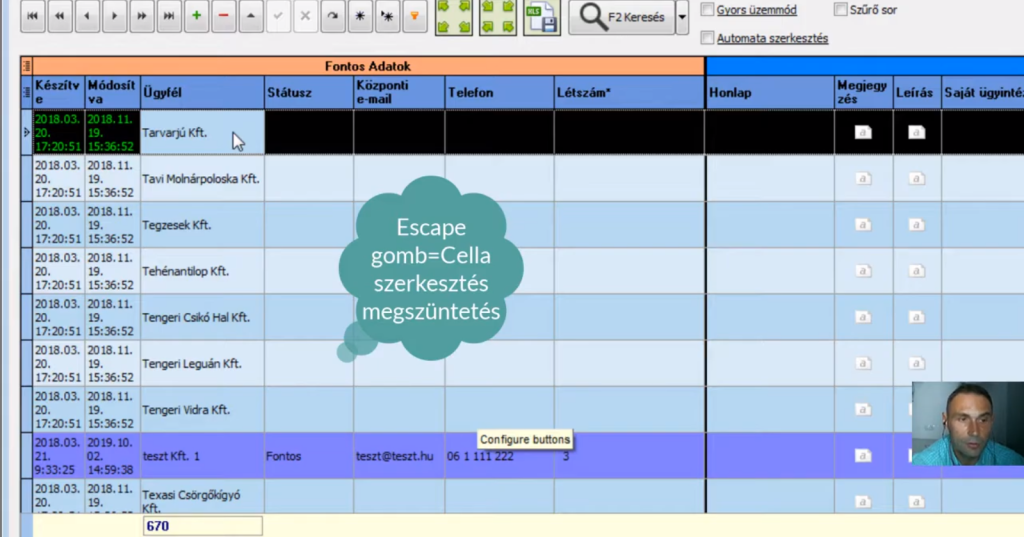Click the refresh data arrow icon
The image size is (1024, 537).
point(332,16)
